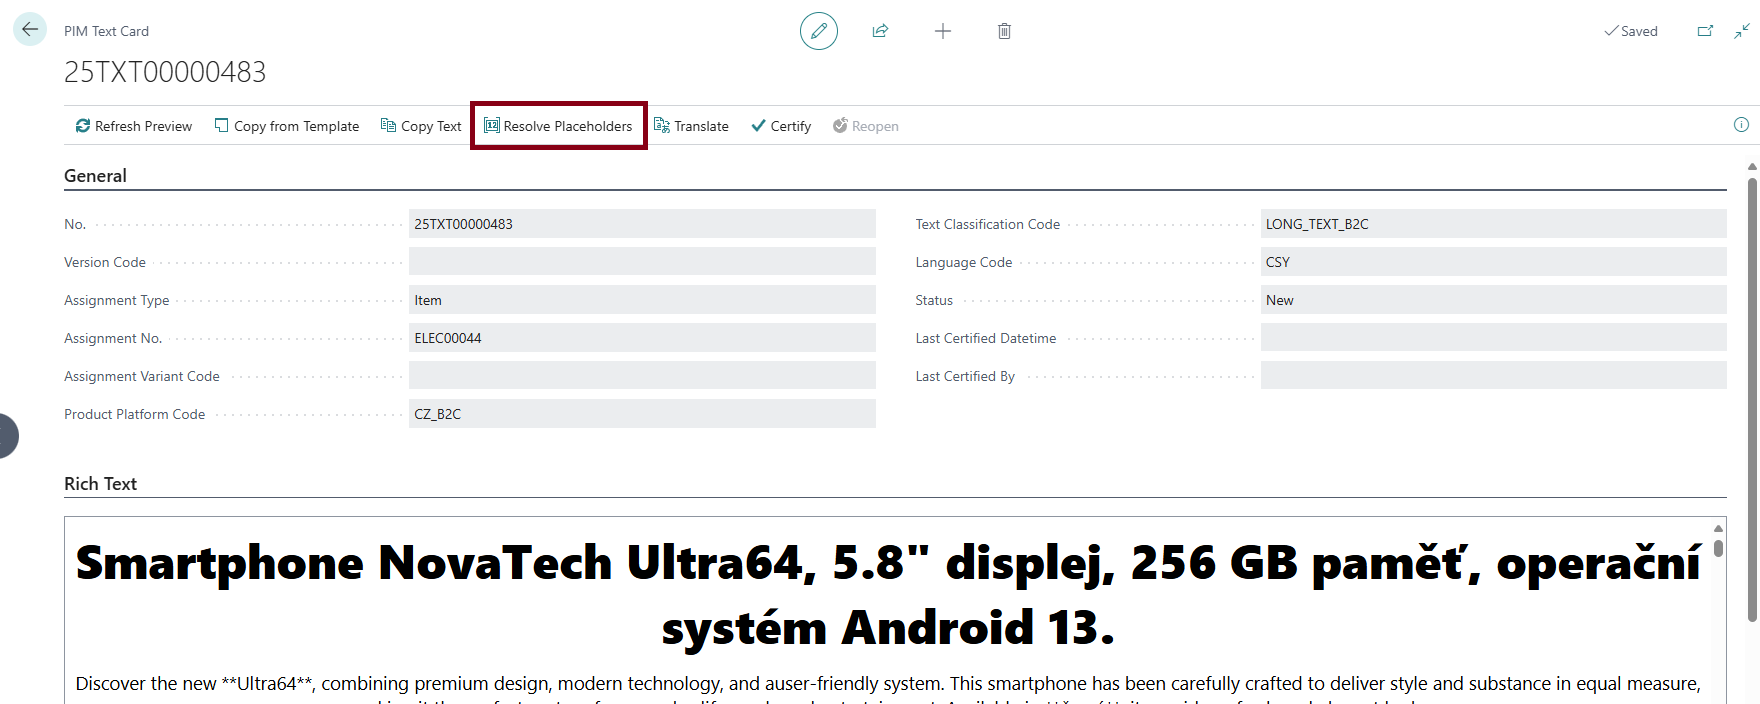
Task: Click the page vertical scrollbar
Action: pos(1752,400)
